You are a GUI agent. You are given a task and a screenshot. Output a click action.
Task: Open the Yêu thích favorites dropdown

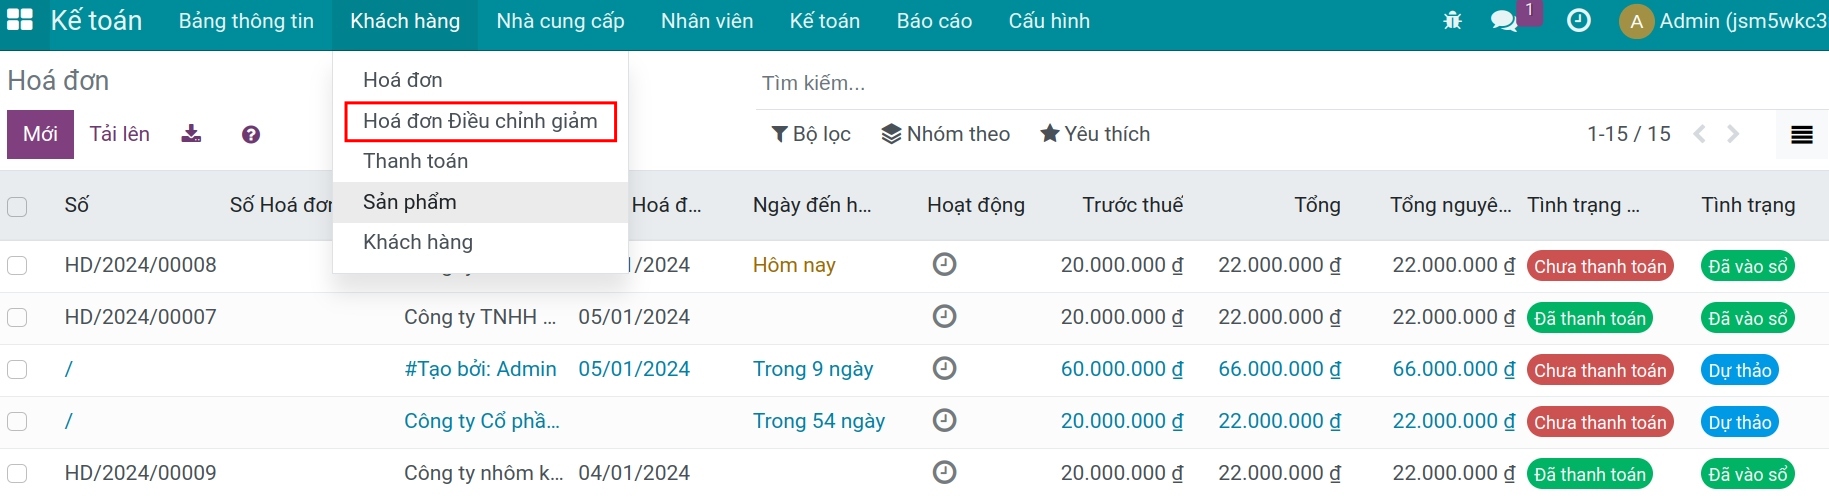[1095, 134]
